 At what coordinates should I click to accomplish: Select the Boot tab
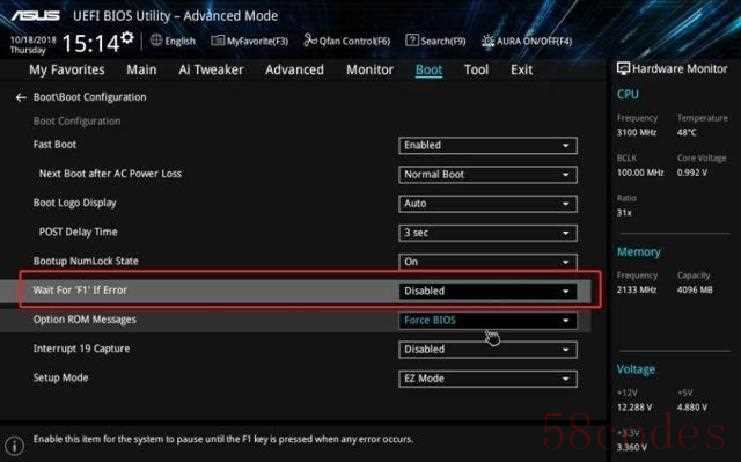click(x=429, y=70)
